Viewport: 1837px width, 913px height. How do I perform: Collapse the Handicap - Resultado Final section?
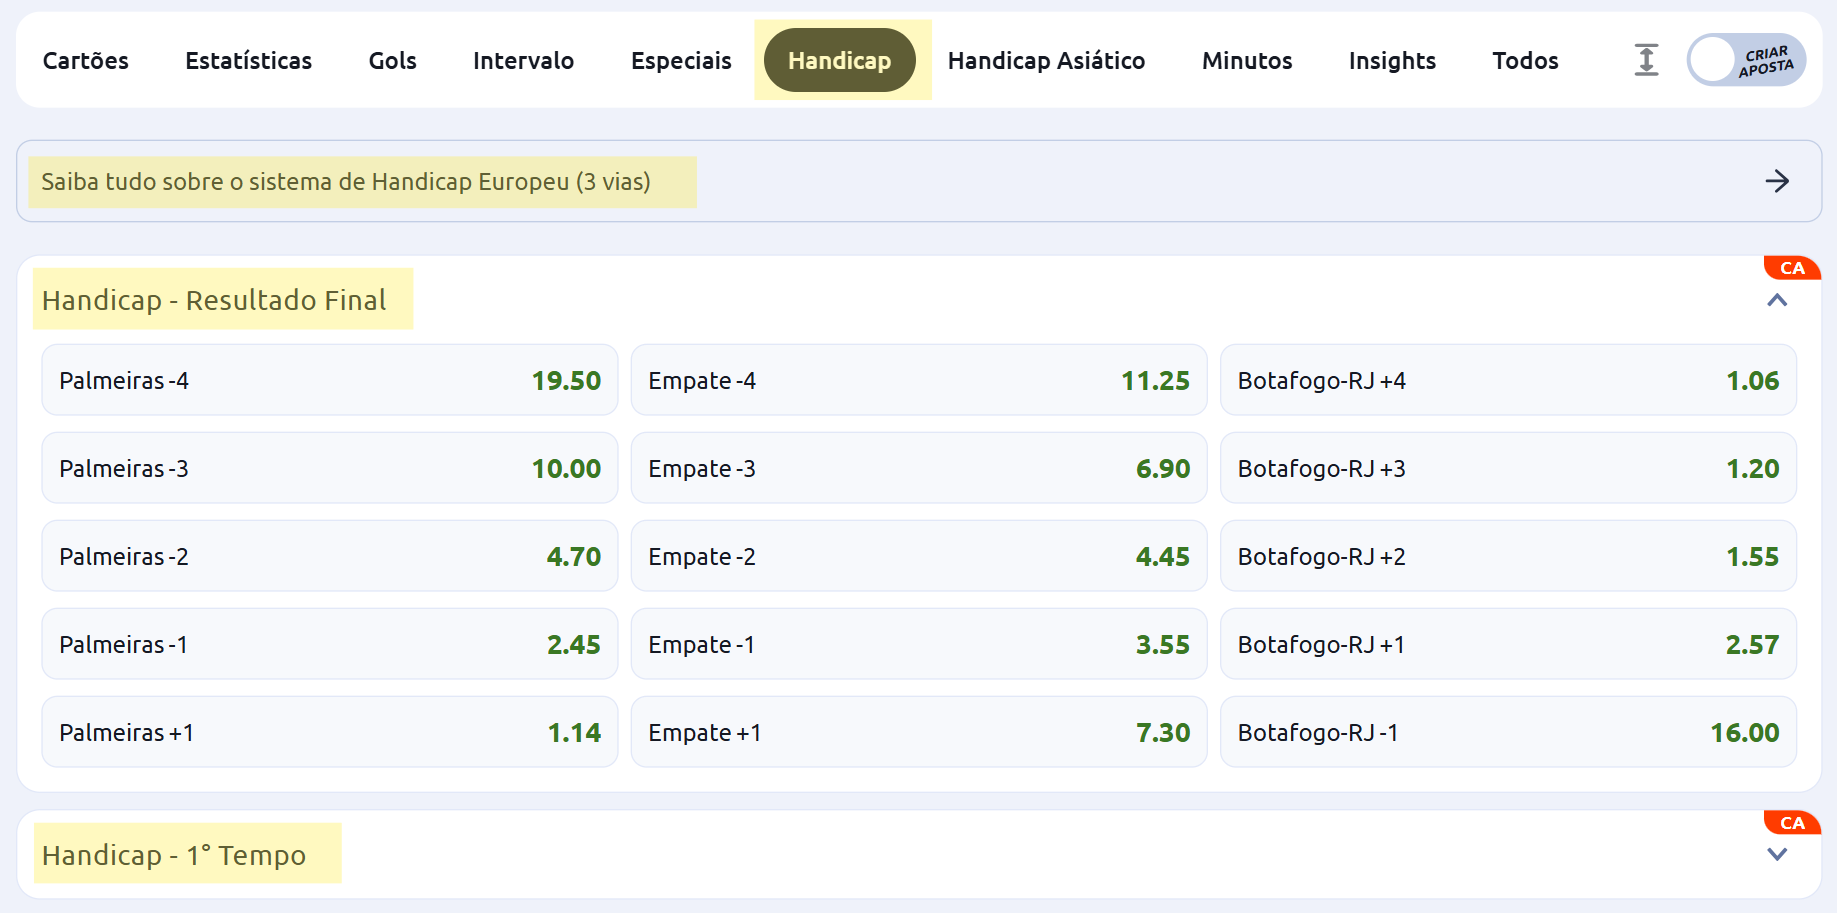[1777, 300]
